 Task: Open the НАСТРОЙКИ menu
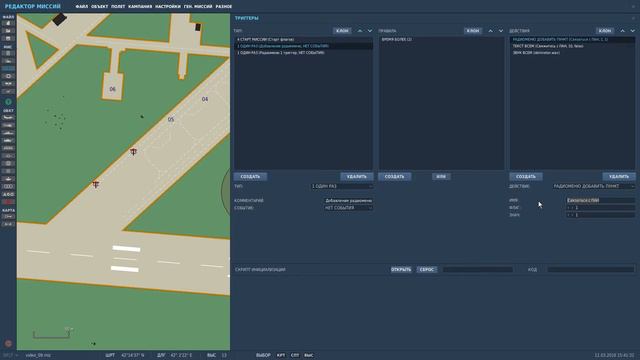point(168,7)
